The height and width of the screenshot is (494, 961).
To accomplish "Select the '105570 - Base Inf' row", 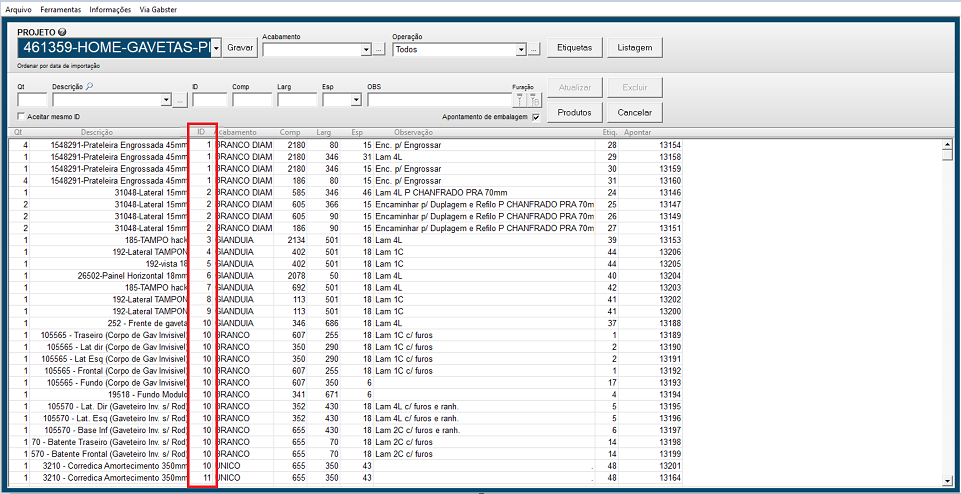I will [x=346, y=430].
